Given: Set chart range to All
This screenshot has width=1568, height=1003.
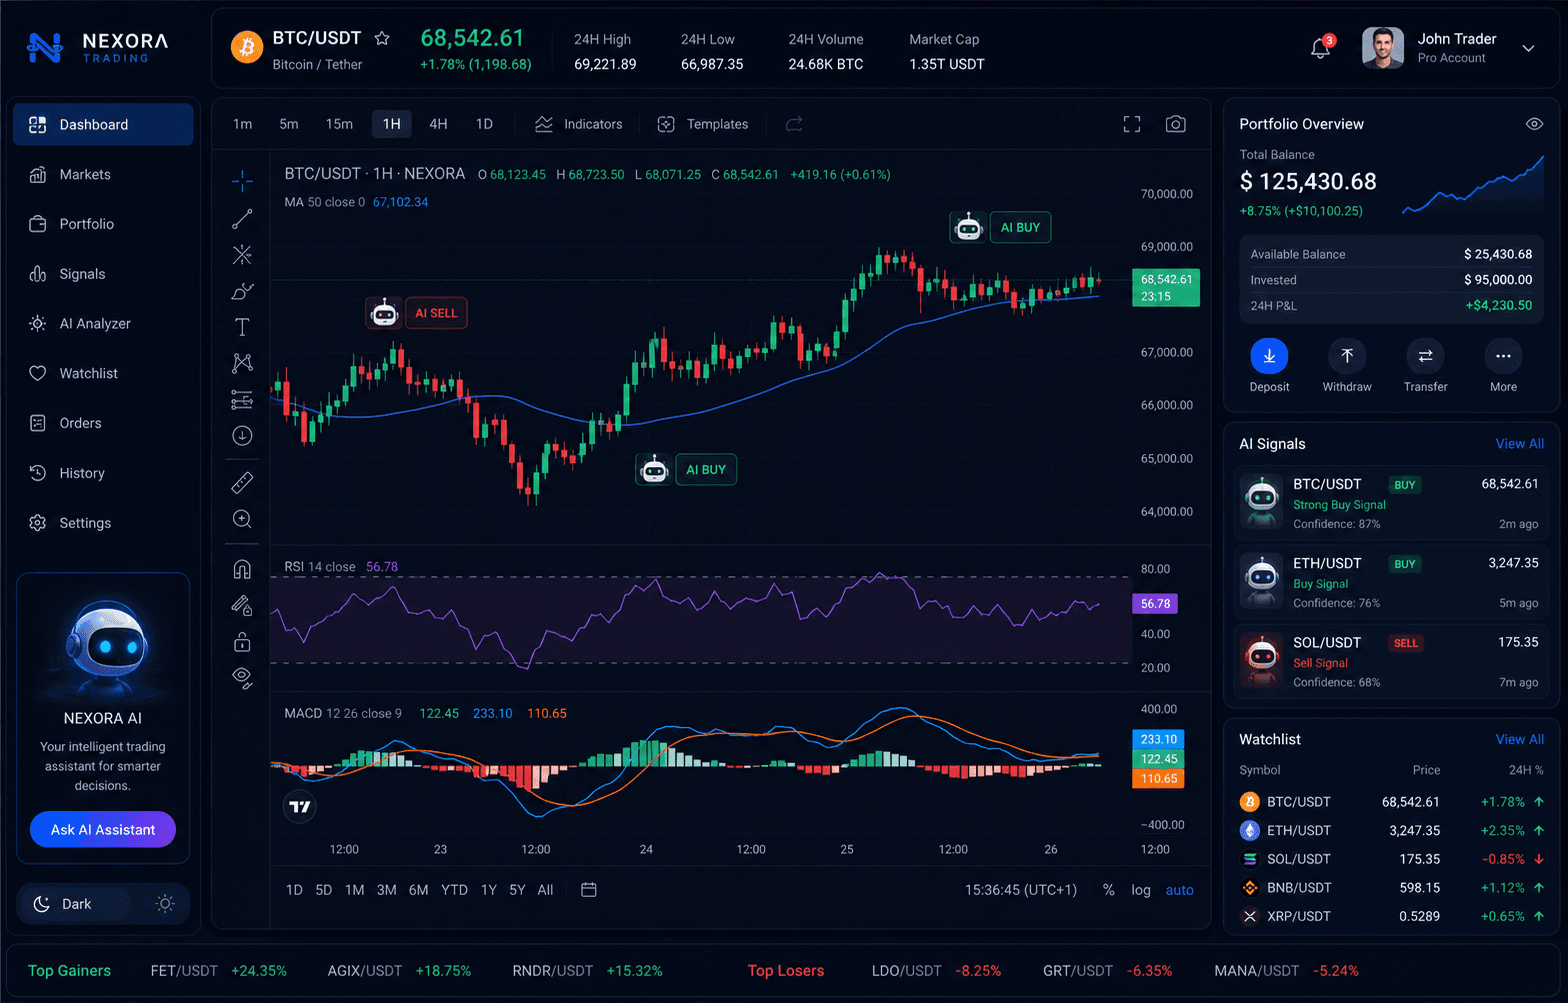Looking at the screenshot, I should coord(545,890).
